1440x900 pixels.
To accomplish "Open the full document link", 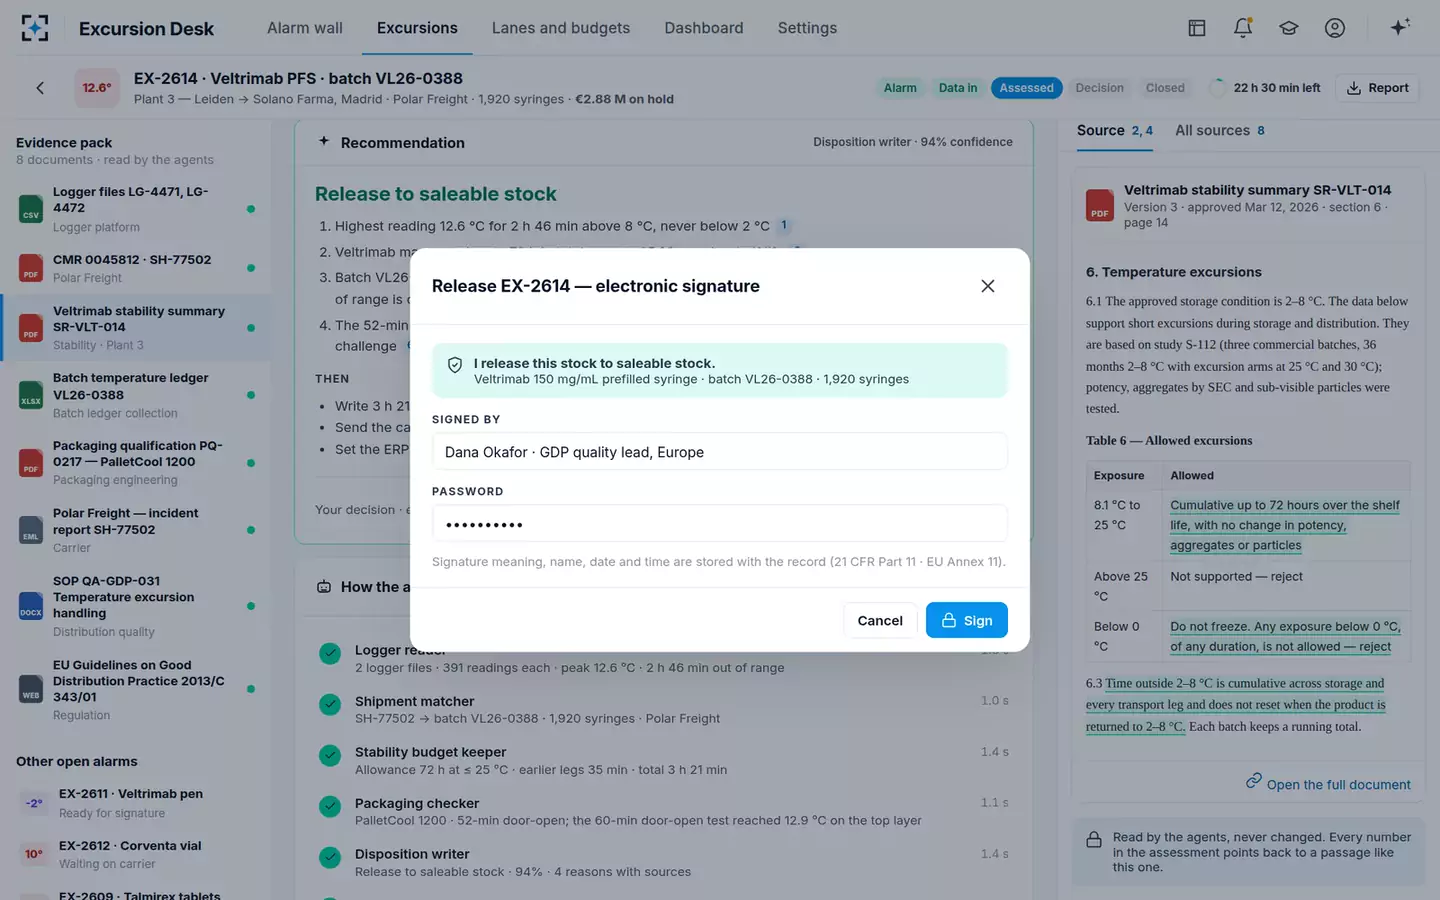I will click(x=1328, y=784).
